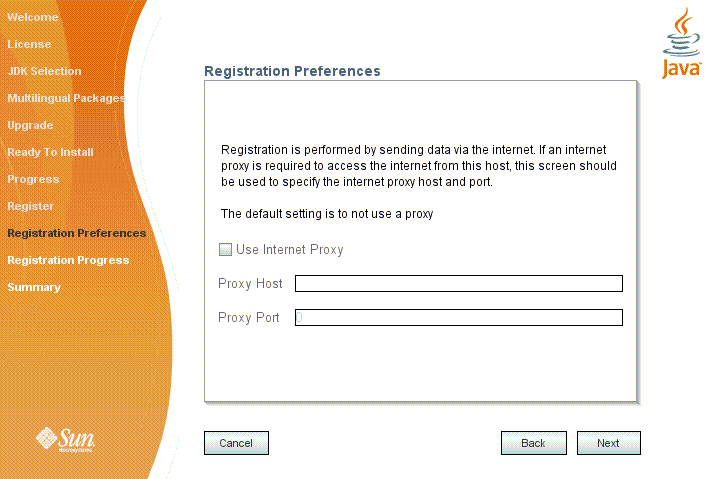Viewport: 718px width, 479px height.
Task: Click the Registration Preferences heading
Action: pos(292,71)
